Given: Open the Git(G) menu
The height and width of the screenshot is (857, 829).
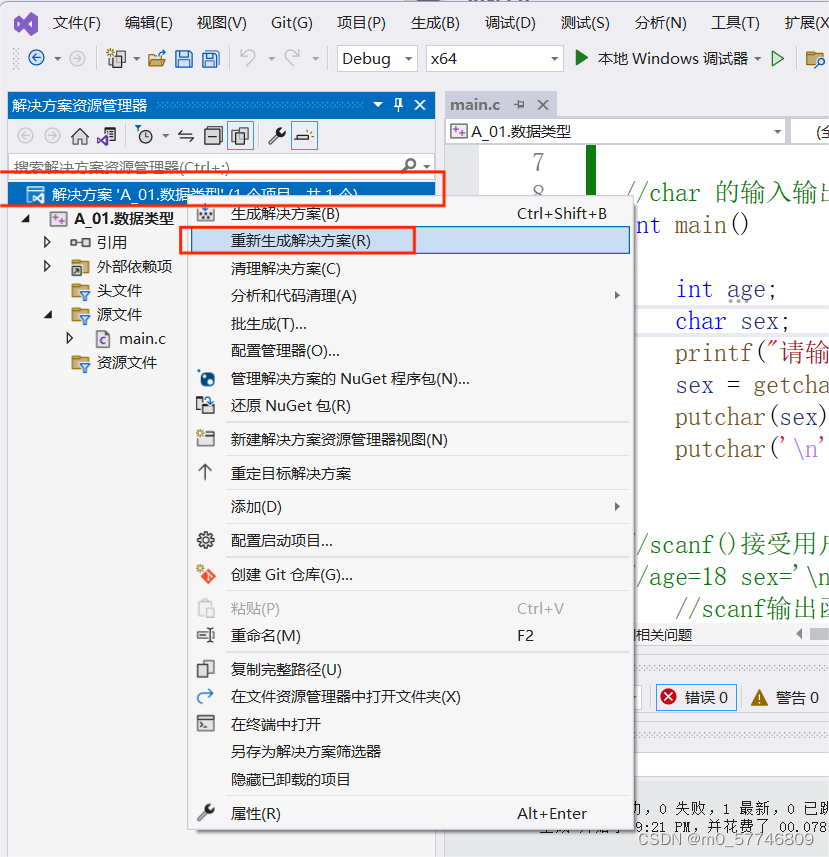Looking at the screenshot, I should tap(292, 24).
